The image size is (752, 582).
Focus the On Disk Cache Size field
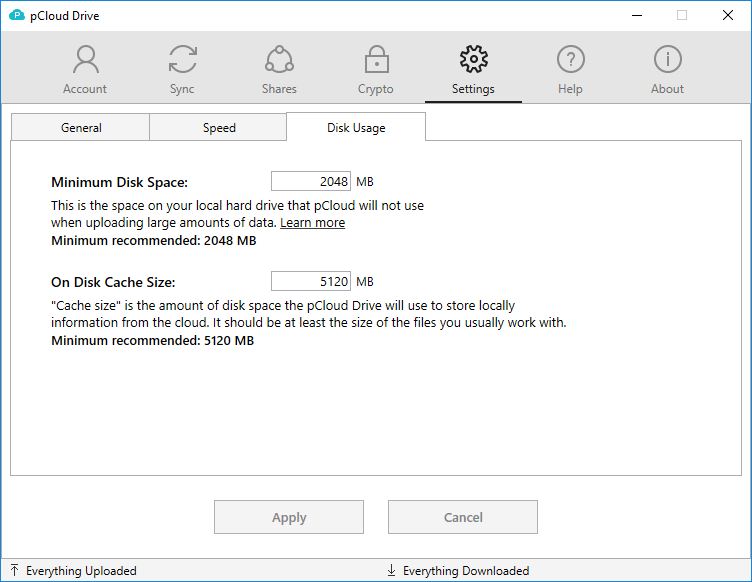tap(311, 281)
